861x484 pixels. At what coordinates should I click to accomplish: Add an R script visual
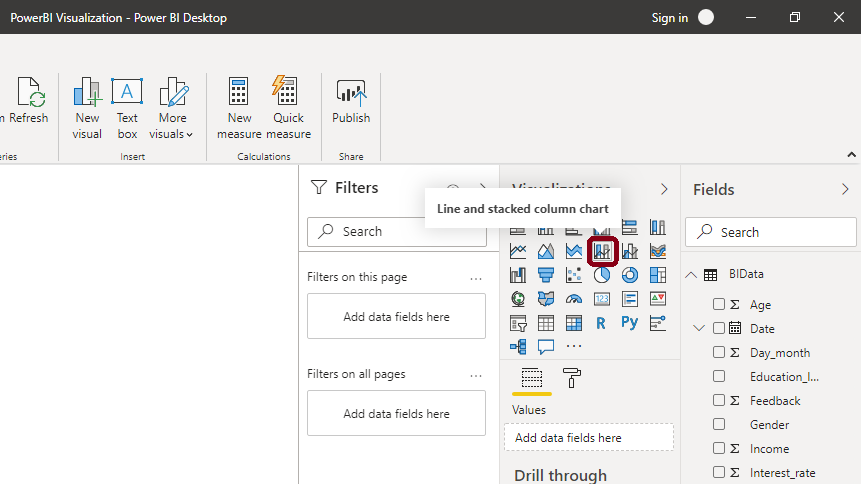coord(601,322)
